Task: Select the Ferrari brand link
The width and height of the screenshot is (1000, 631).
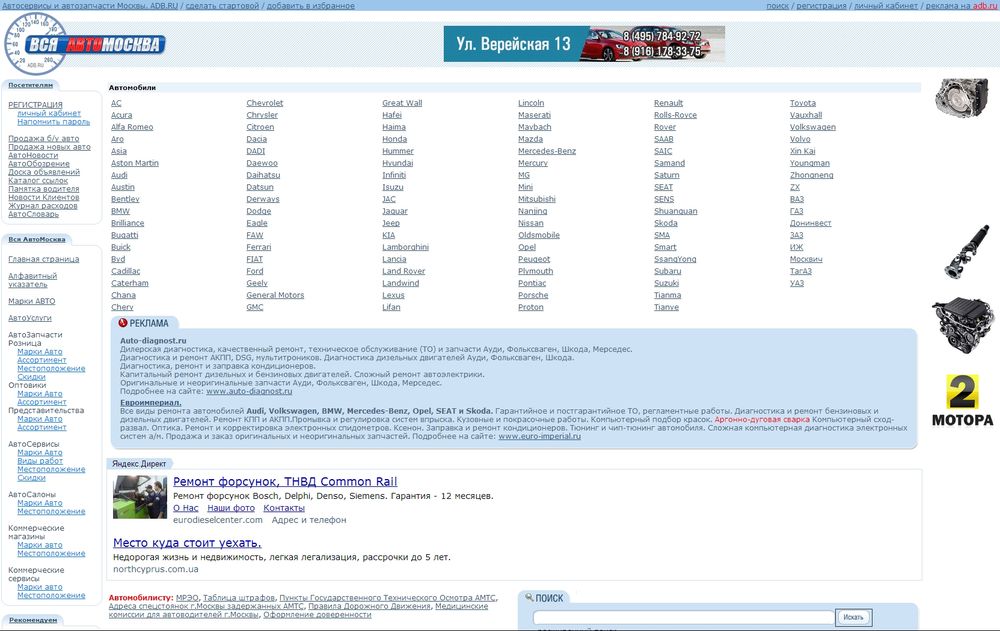Action: point(259,247)
